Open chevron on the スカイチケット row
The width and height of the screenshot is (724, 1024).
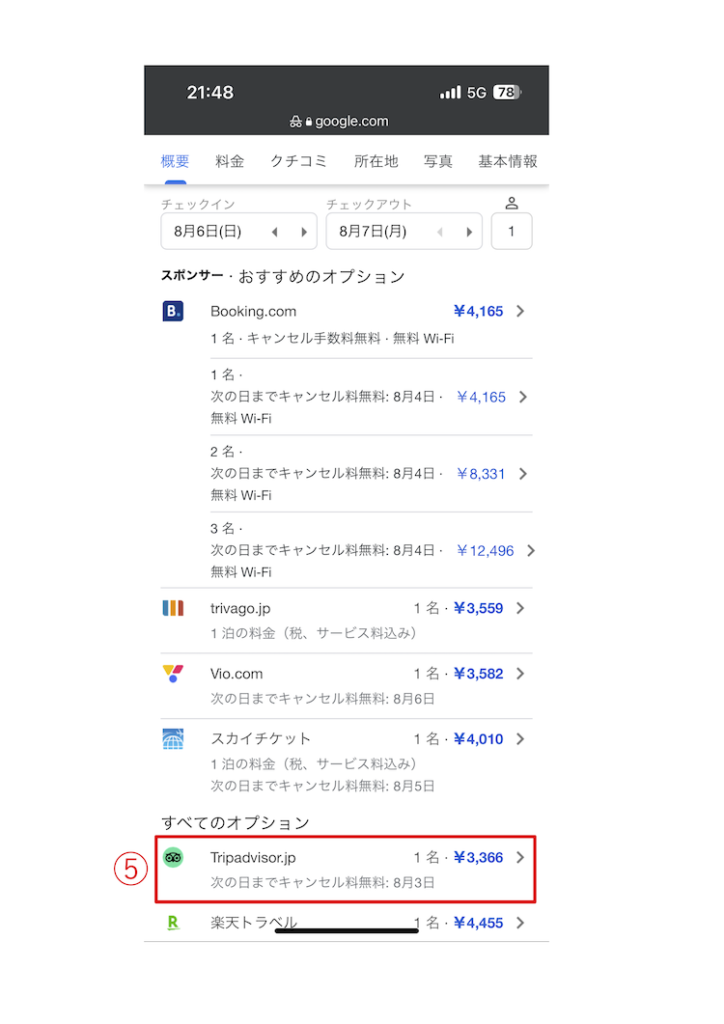coord(520,739)
